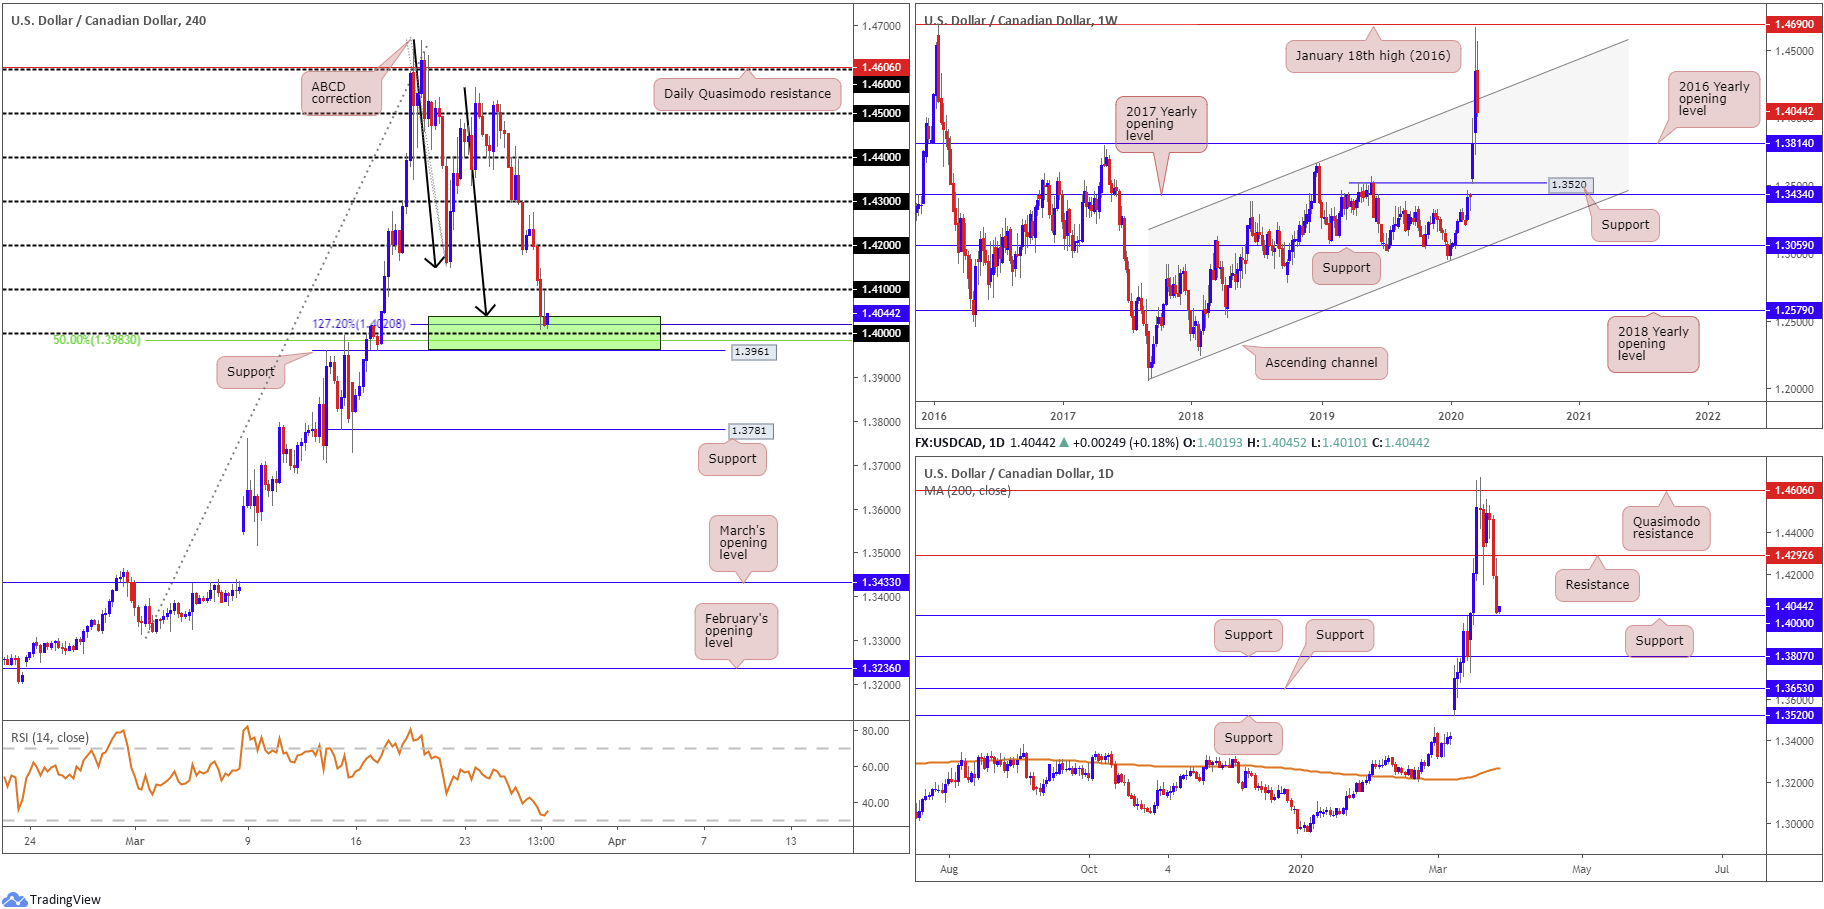Screen dimensions: 1824x909
Task: Click the red 1.42926 price label
Action: [x=1794, y=555]
